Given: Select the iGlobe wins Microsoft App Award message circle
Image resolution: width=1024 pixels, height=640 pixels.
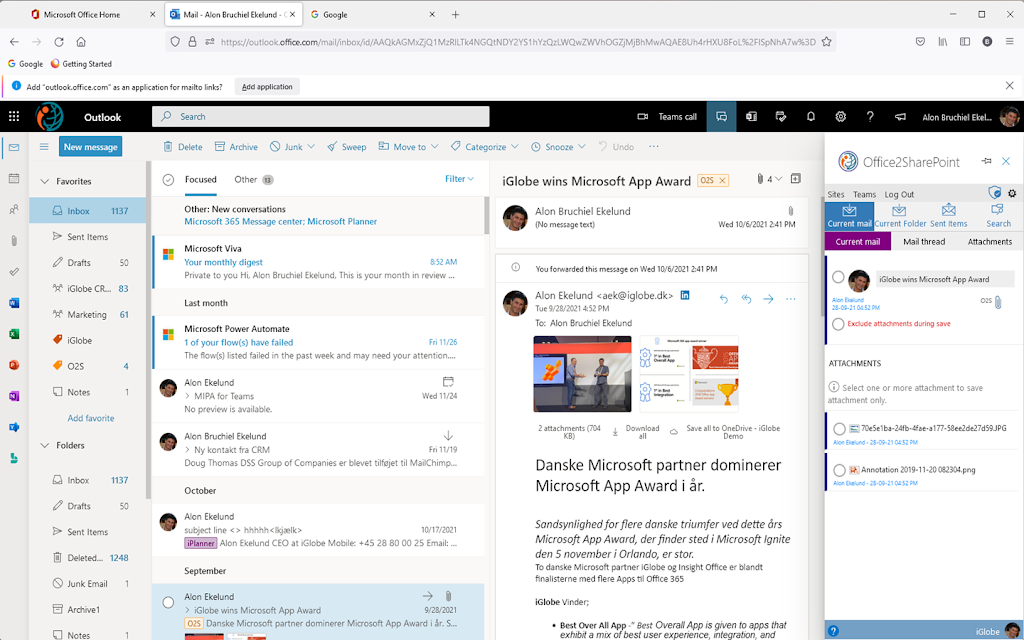Looking at the screenshot, I should [168, 602].
